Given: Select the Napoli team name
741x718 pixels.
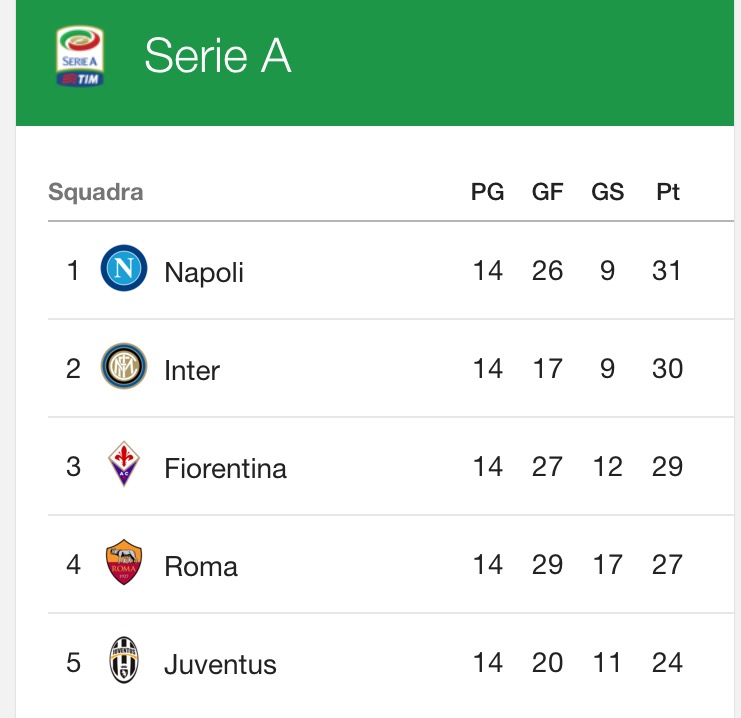Looking at the screenshot, I should (x=204, y=272).
